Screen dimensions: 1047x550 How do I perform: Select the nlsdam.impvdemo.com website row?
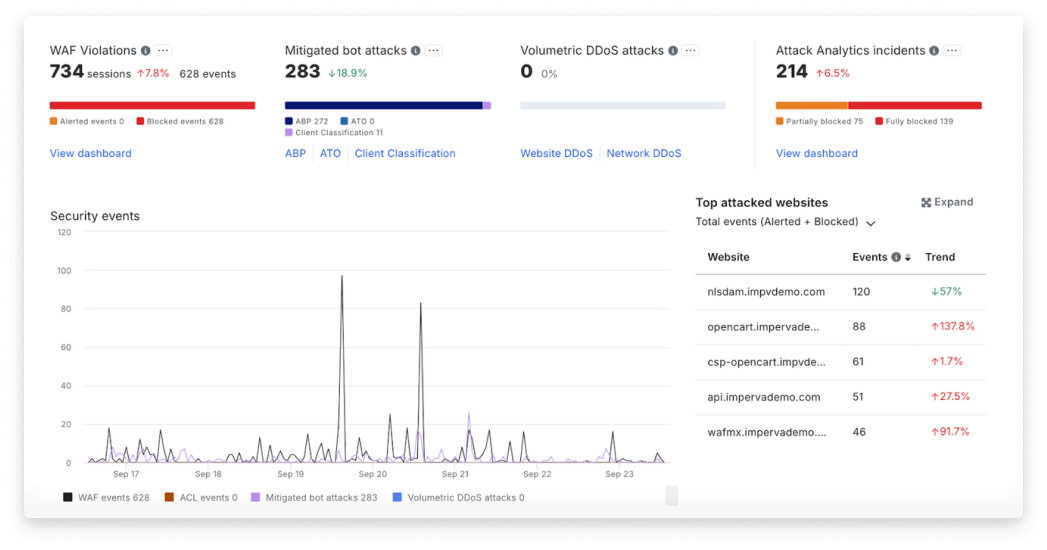766,292
